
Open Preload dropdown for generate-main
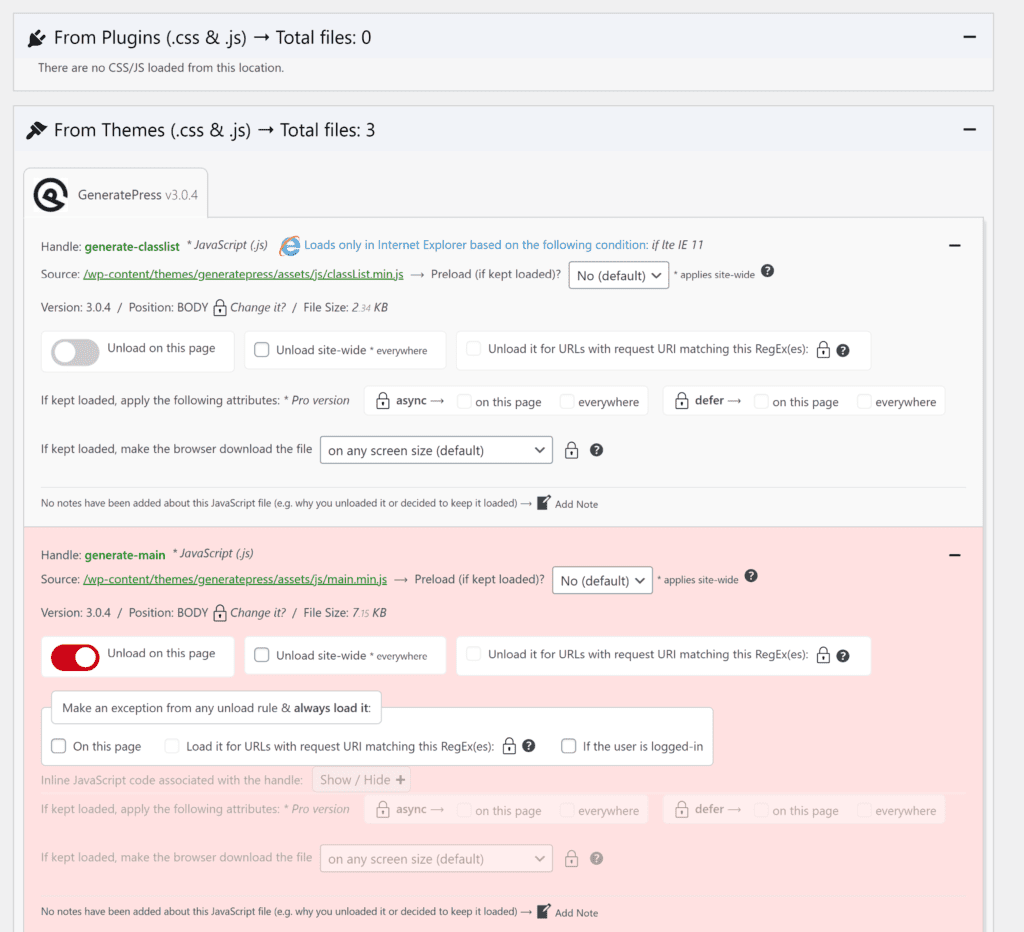pos(602,581)
